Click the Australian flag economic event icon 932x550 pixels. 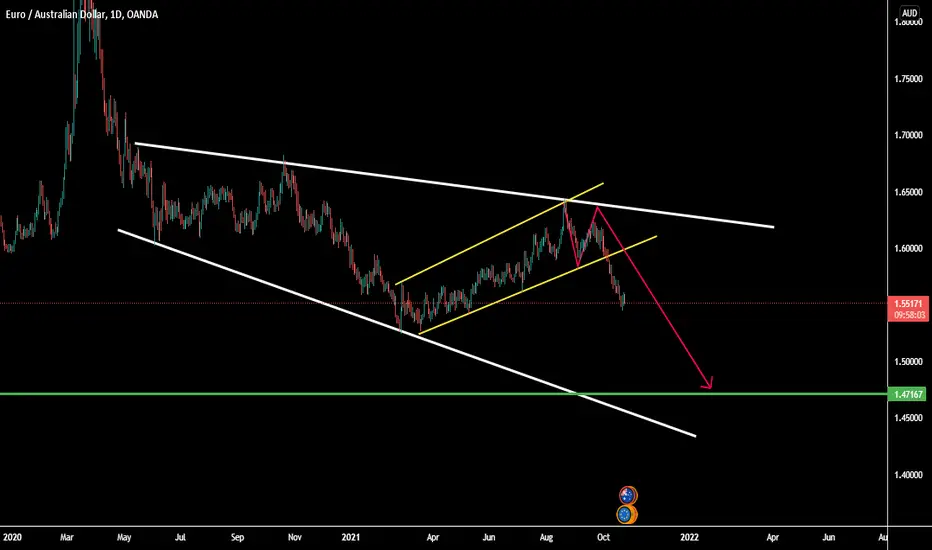(x=628, y=495)
